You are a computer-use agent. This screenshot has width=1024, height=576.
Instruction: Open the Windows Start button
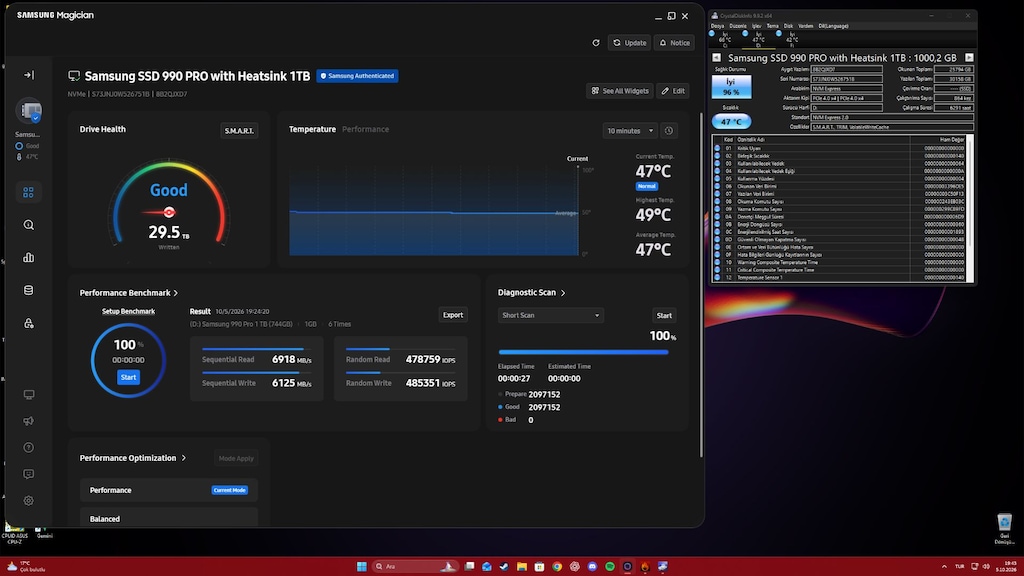point(361,566)
